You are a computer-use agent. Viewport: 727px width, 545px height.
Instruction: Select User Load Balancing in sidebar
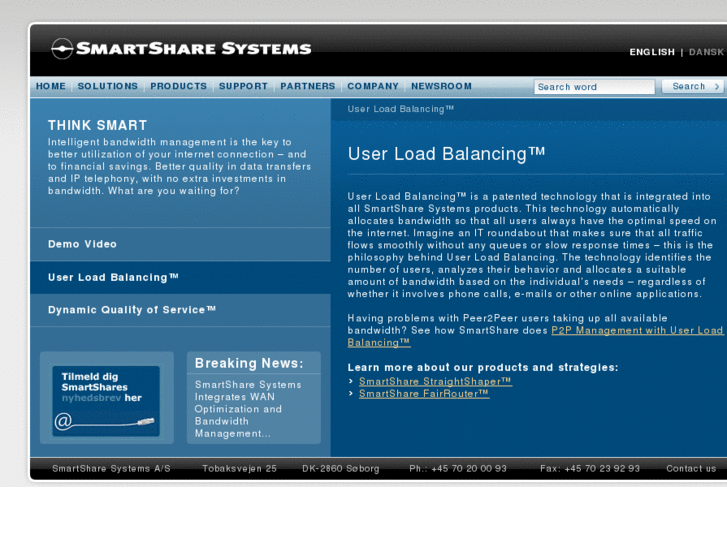[x=180, y=277]
